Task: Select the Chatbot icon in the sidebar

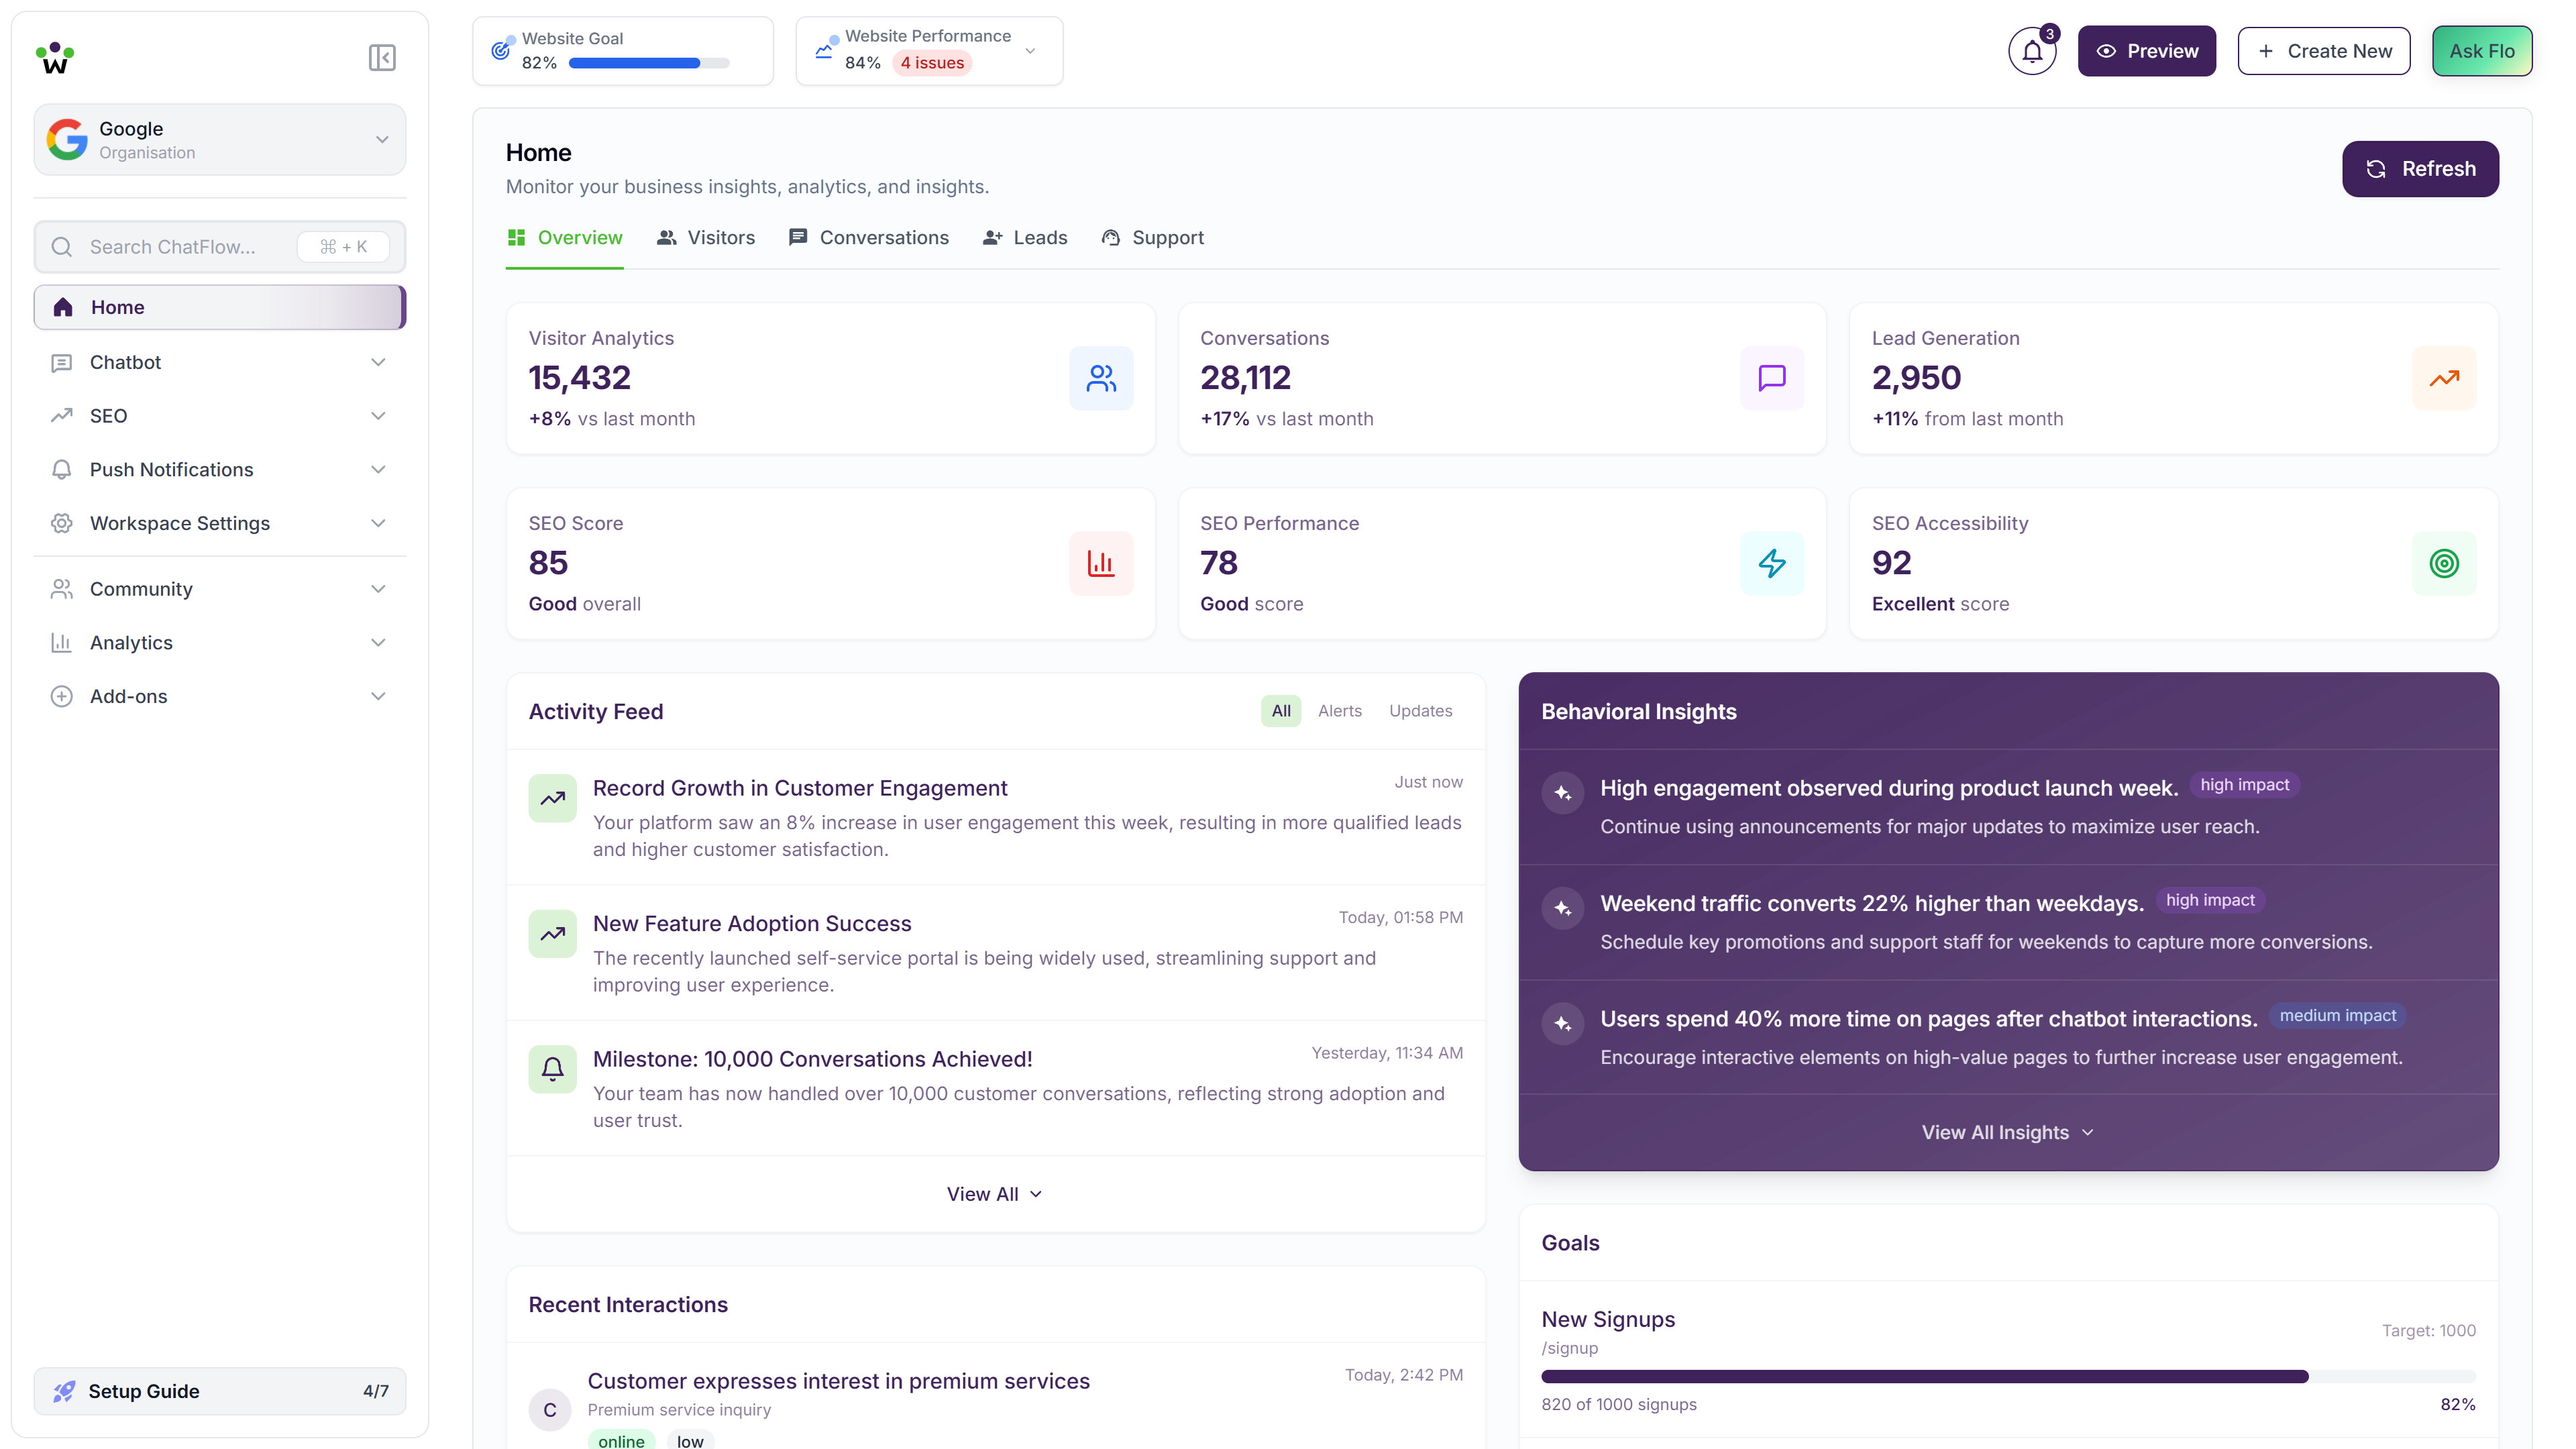Action: coord(62,362)
